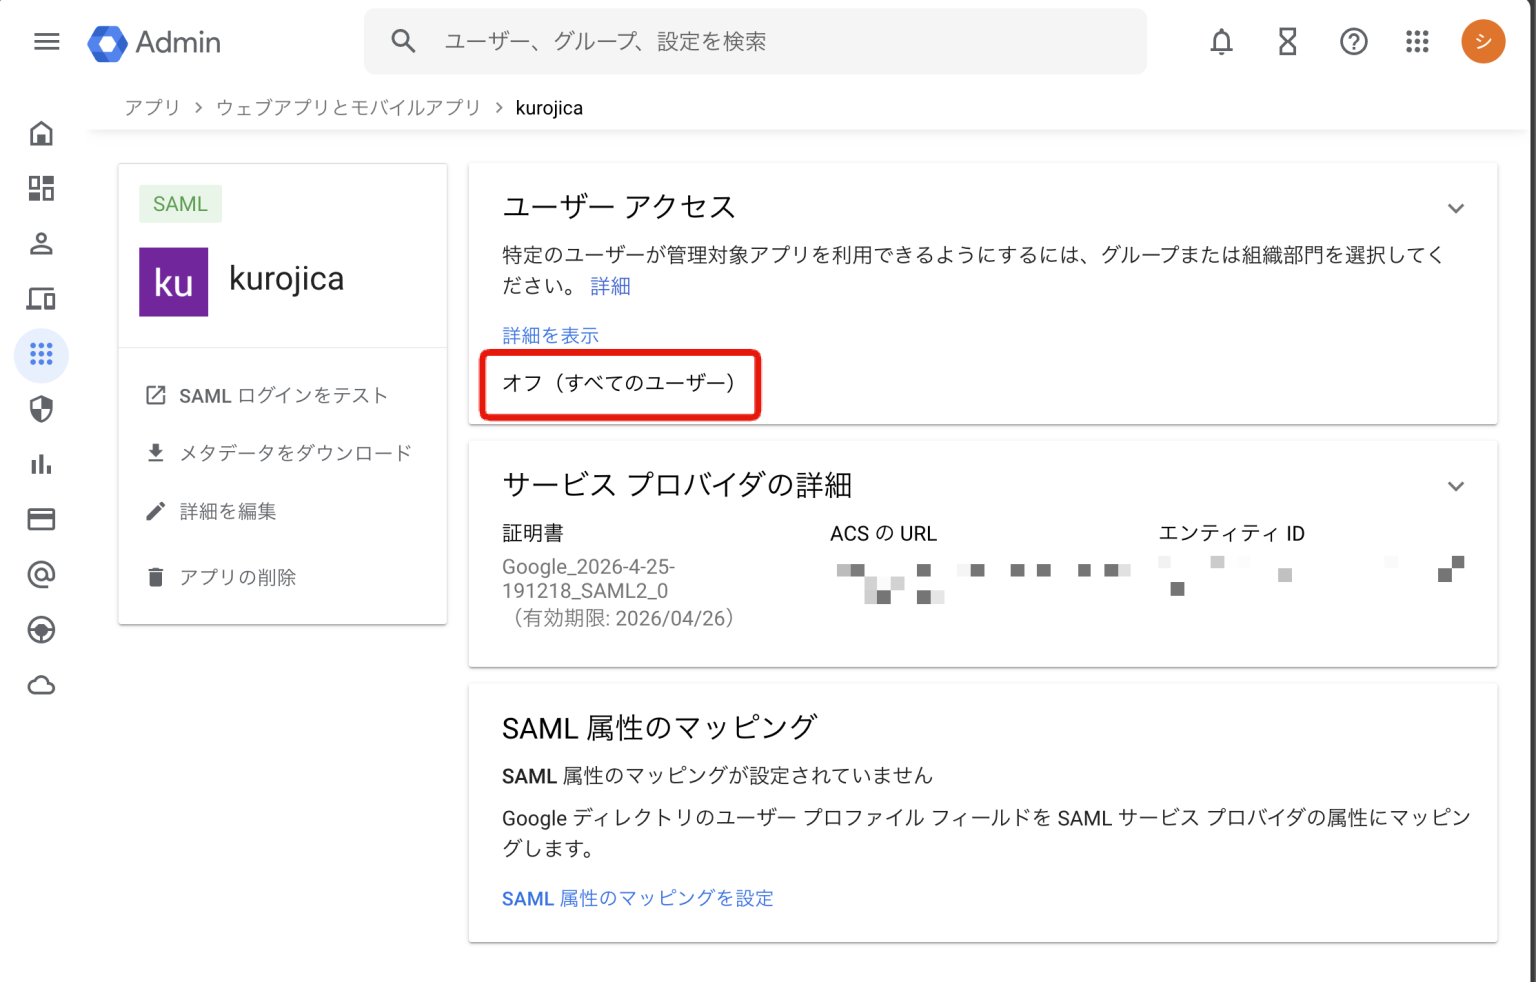The image size is (1536, 982).
Task: Go to Home in the sidebar
Action: [41, 133]
